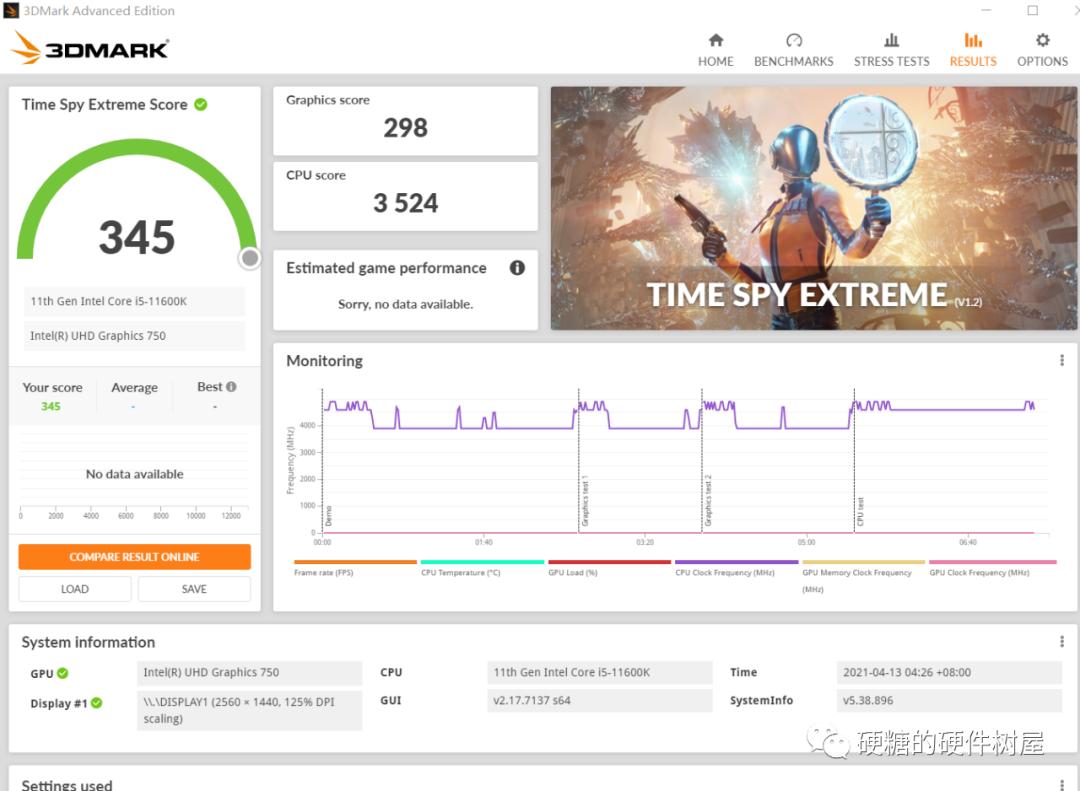Click the LOAD button
This screenshot has height=791, width=1080.
tap(75, 589)
